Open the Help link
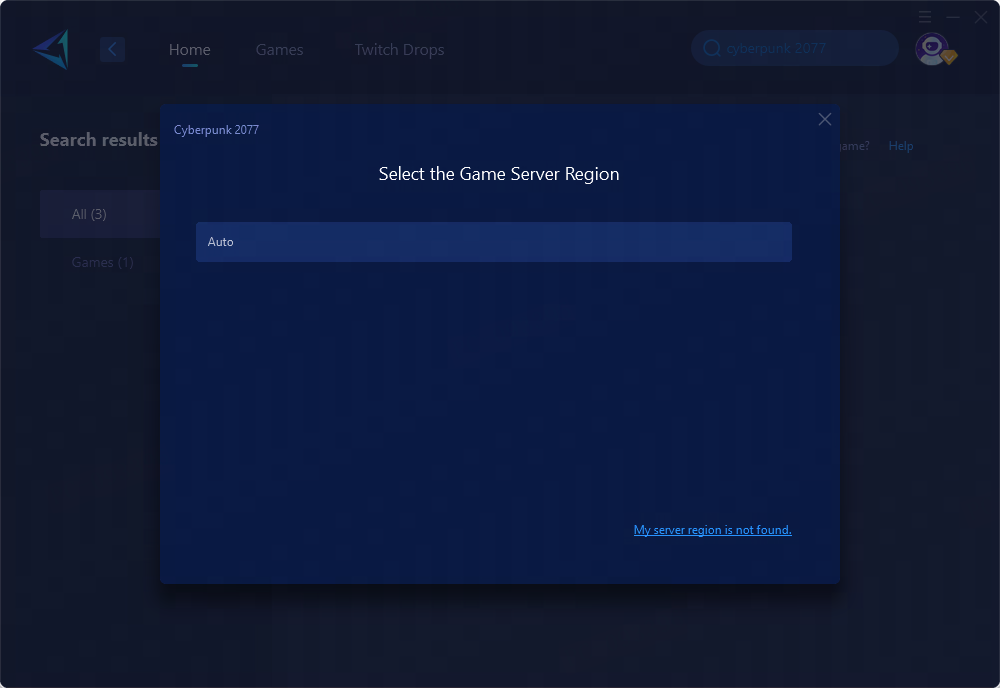Viewport: 1000px width, 688px height. (901, 146)
